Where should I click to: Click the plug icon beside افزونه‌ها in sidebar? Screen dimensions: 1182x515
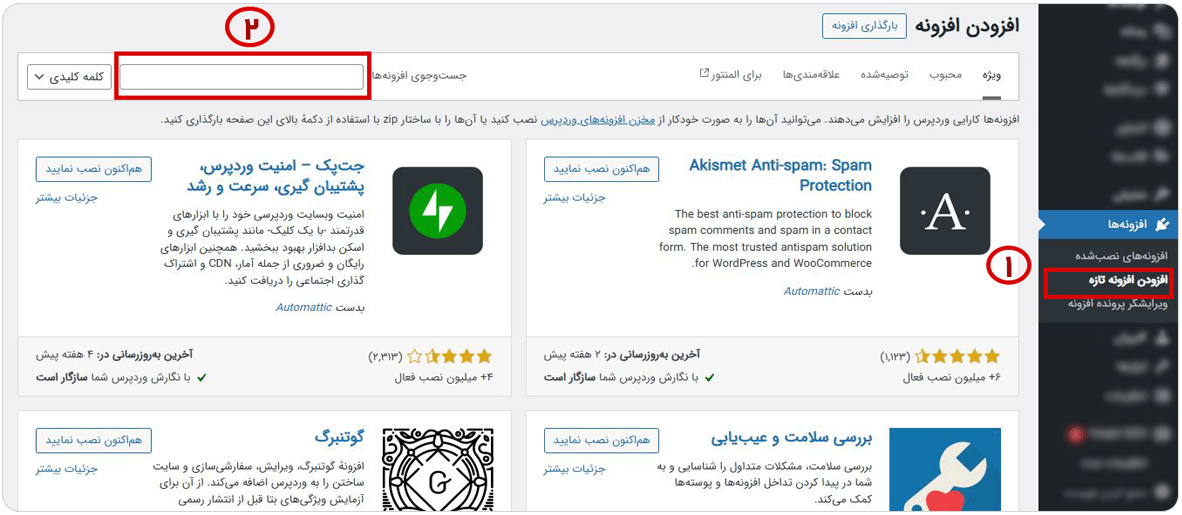(x=1163, y=224)
